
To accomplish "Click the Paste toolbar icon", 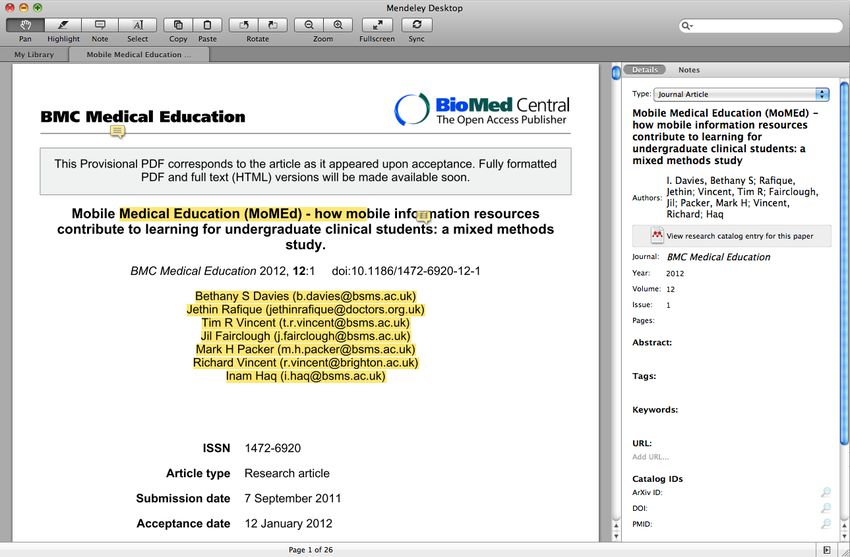I will click(207, 25).
